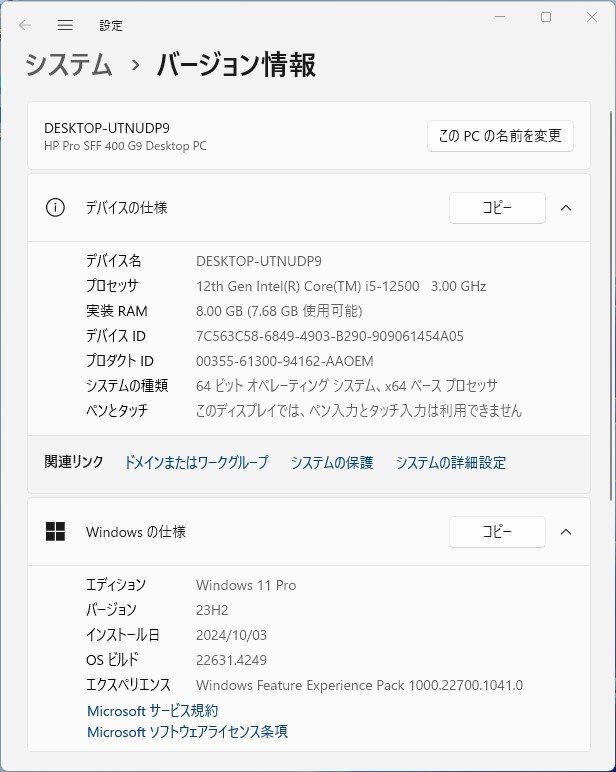
Task: Select device ID 7C563C58-6849-4903-B290-909061454A05
Action: [x=330, y=336]
